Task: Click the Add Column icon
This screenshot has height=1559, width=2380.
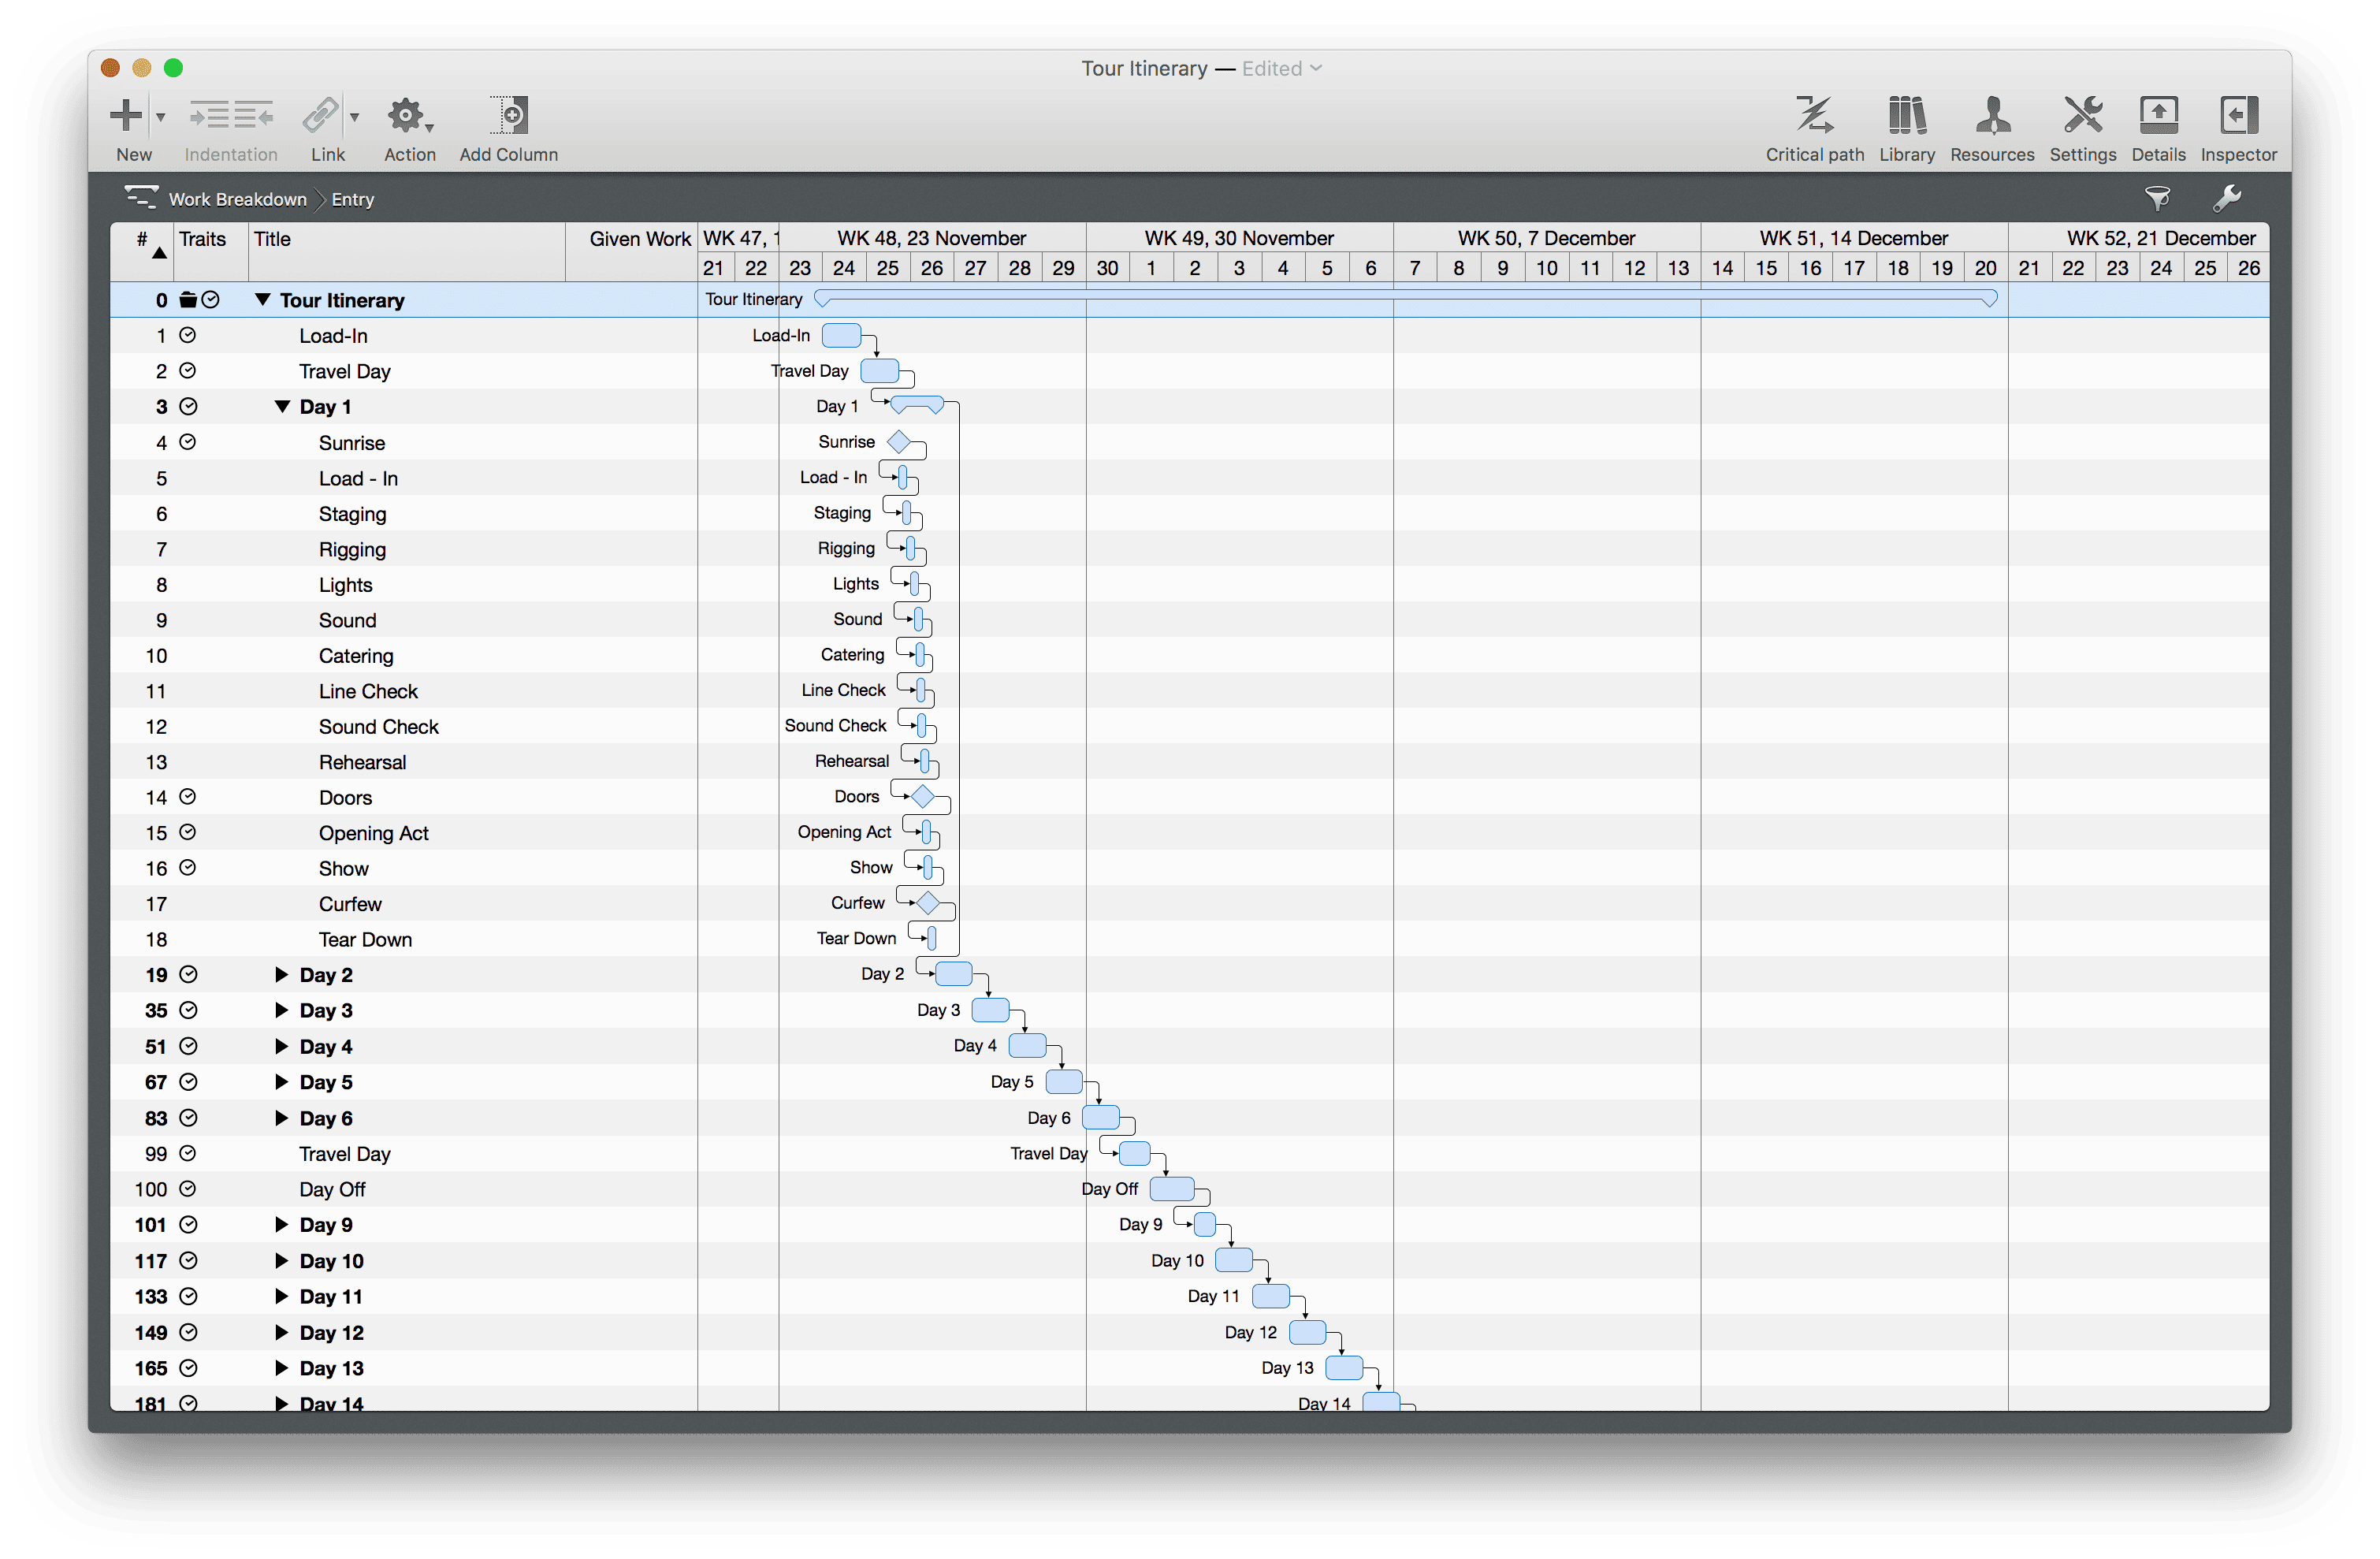Action: click(509, 117)
